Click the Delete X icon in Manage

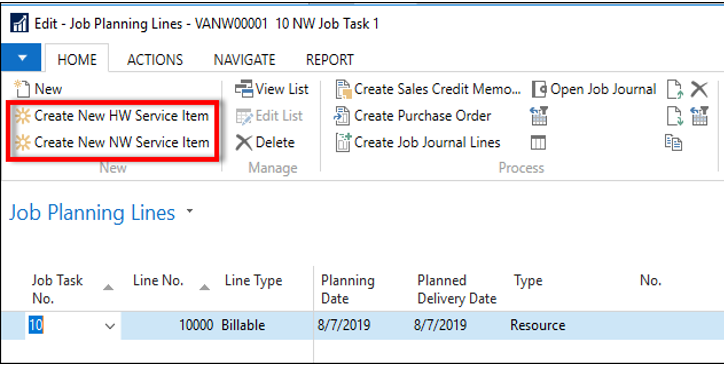(x=243, y=143)
